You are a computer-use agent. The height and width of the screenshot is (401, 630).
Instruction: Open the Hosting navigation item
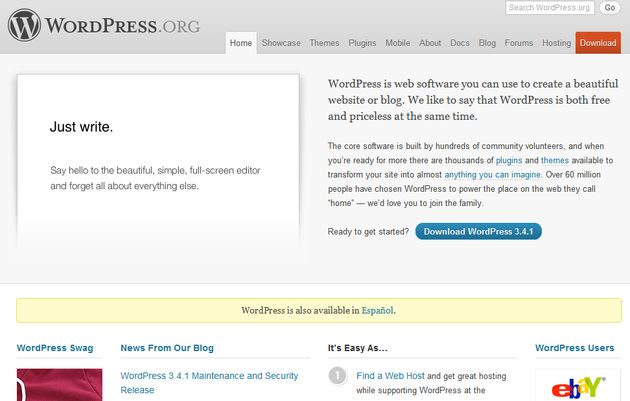(x=556, y=43)
